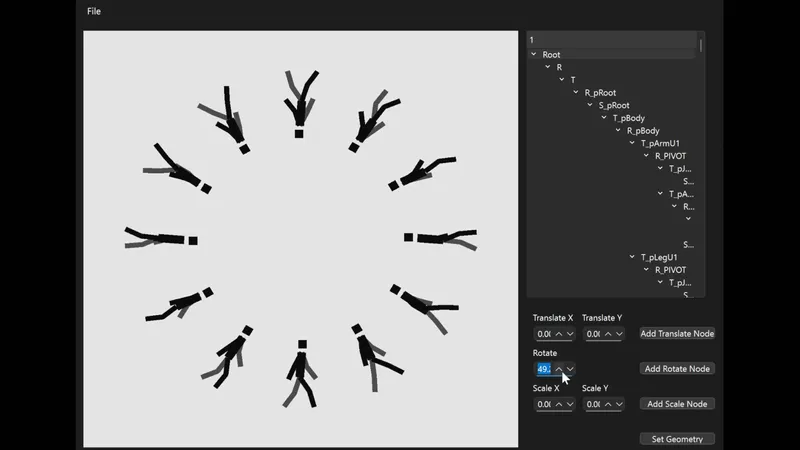Click the scene tree vertical scrollbar thumb
The height and width of the screenshot is (450, 800).
tap(701, 46)
